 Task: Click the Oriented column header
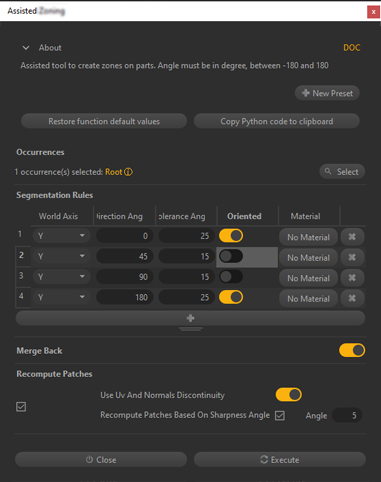[244, 216]
